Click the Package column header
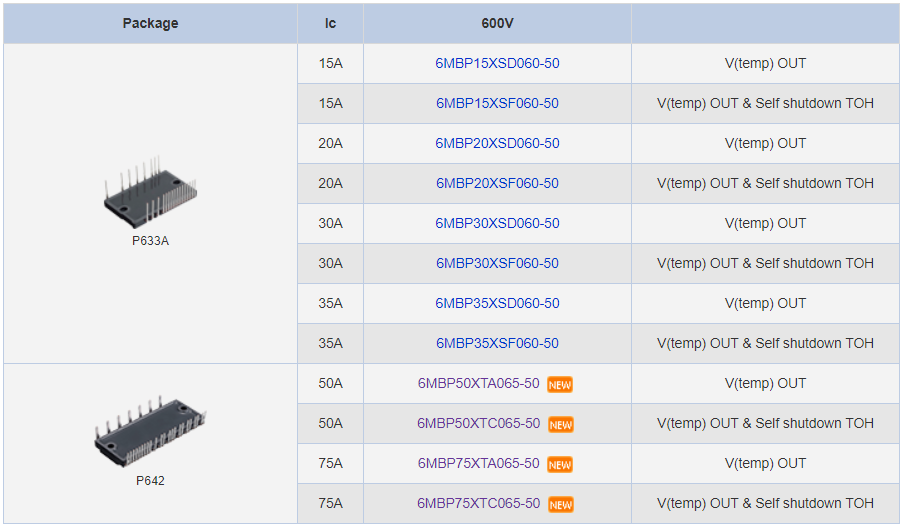901x530 pixels. pyautogui.click(x=151, y=24)
